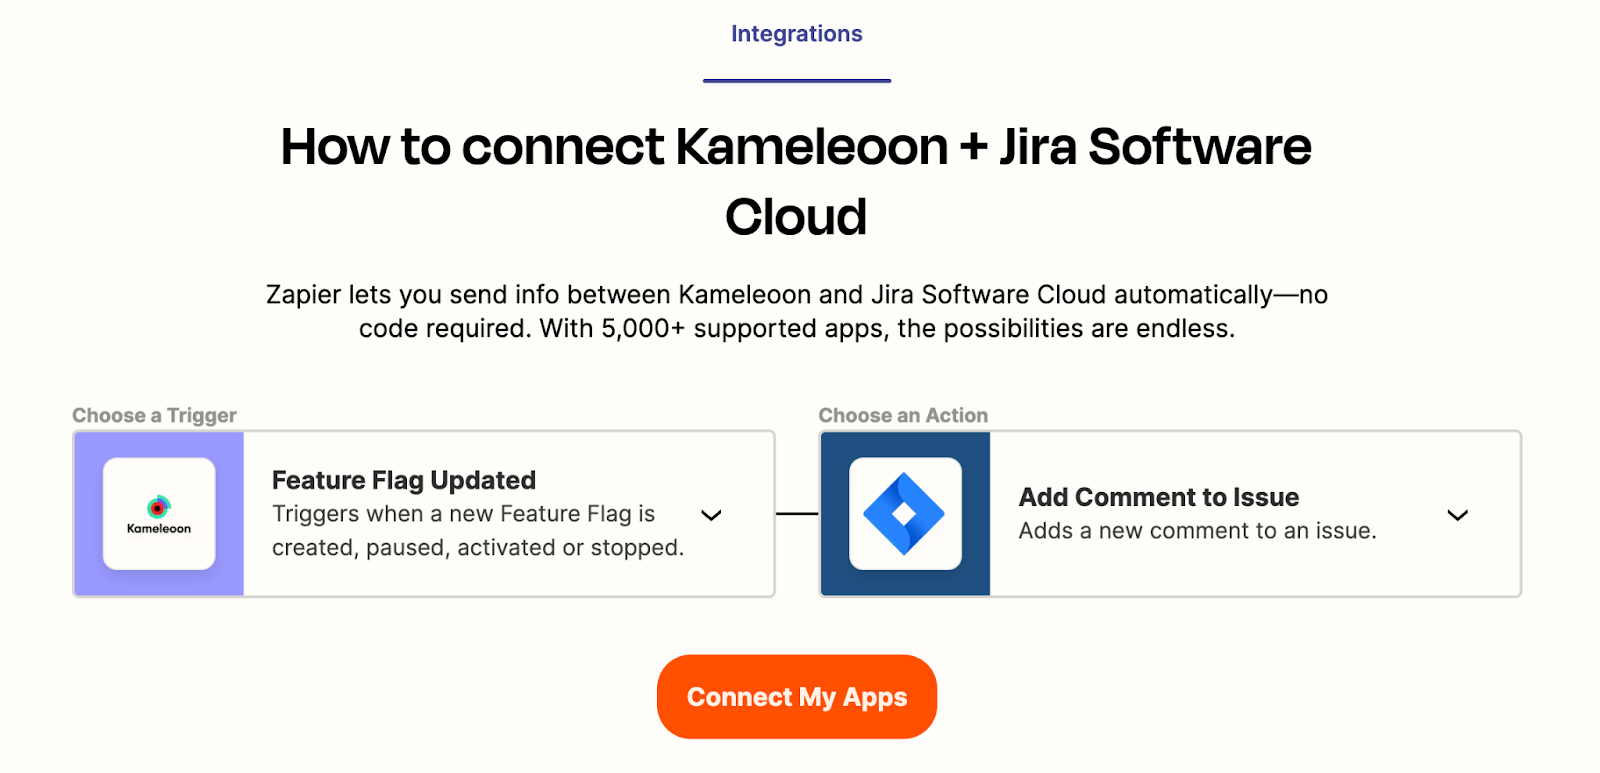Click the 'Choose a Trigger' label

point(154,415)
